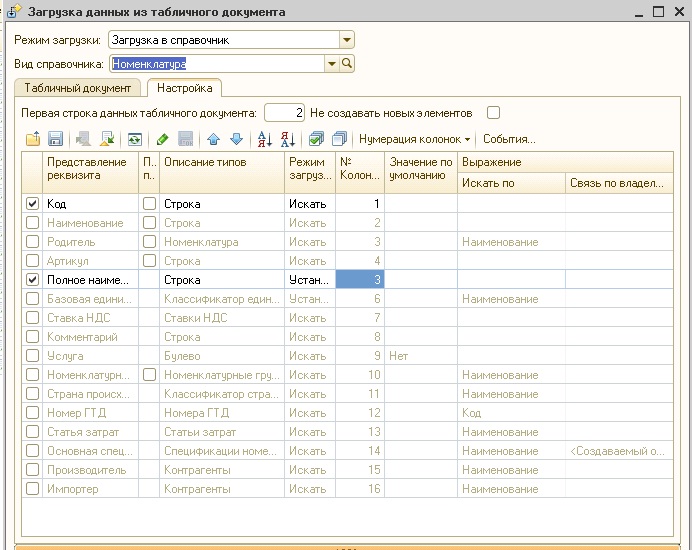The height and width of the screenshot is (550, 692).
Task: Sort descending with the Я-А icon
Action: pyautogui.click(x=288, y=139)
